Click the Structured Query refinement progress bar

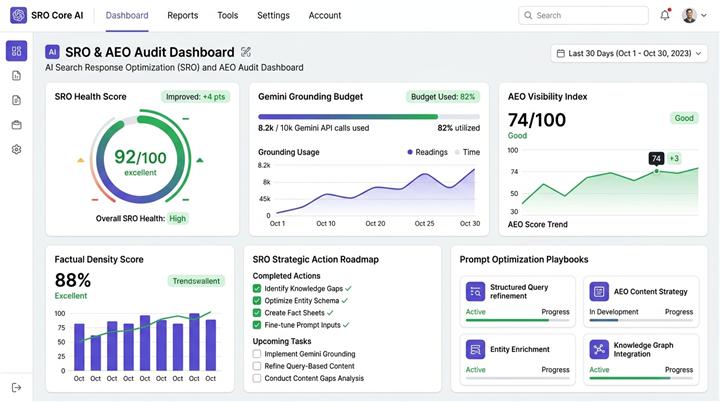coord(518,320)
